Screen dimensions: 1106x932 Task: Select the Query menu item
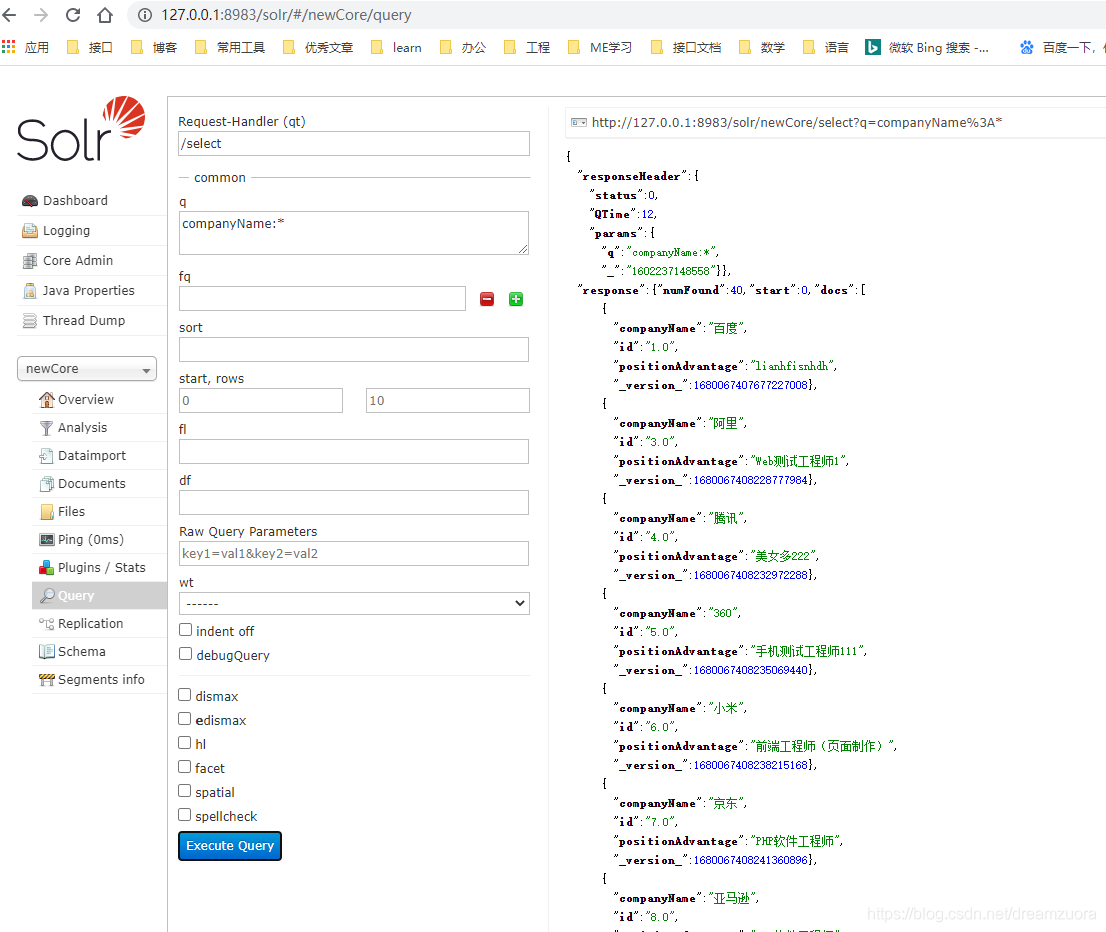click(99, 595)
